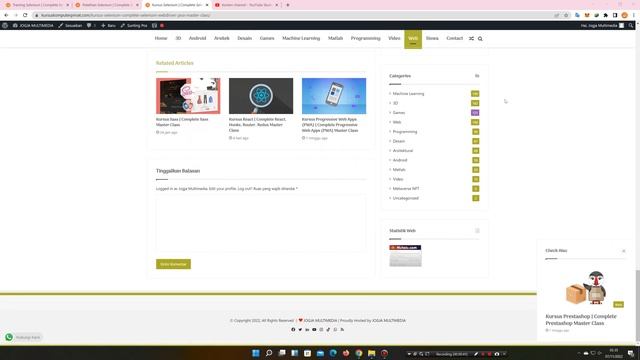Bookmark this page with the star icon
The image size is (640, 360).
click(x=566, y=15)
